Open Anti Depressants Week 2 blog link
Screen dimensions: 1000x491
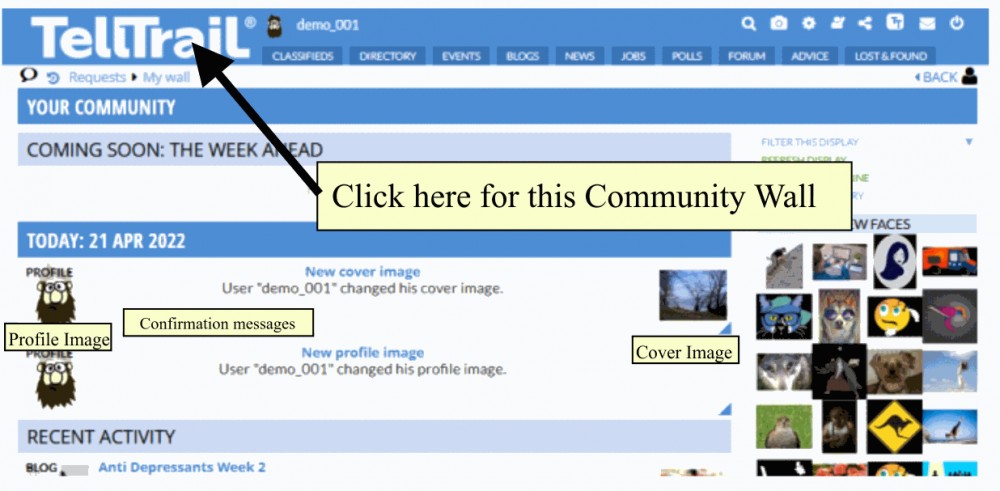tap(182, 467)
